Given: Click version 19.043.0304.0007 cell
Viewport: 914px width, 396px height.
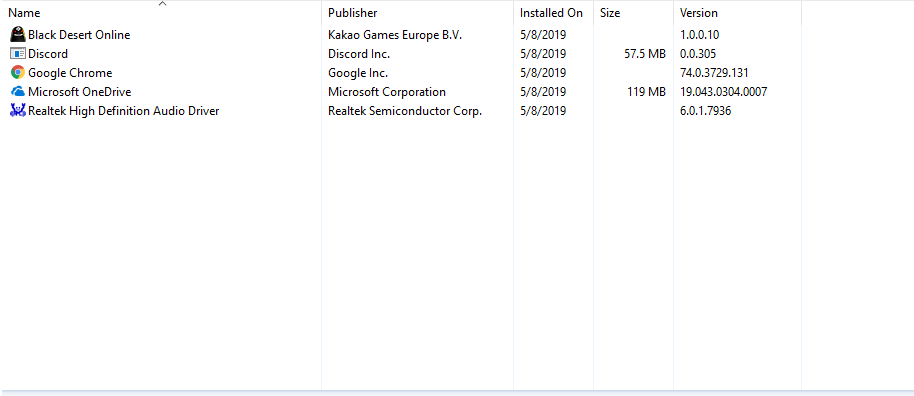Looking at the screenshot, I should [723, 92].
